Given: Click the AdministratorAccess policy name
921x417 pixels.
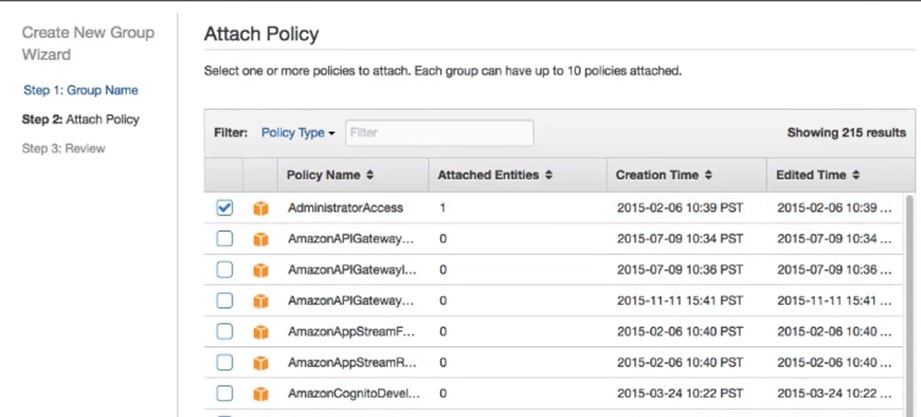Looking at the screenshot, I should click(345, 208).
